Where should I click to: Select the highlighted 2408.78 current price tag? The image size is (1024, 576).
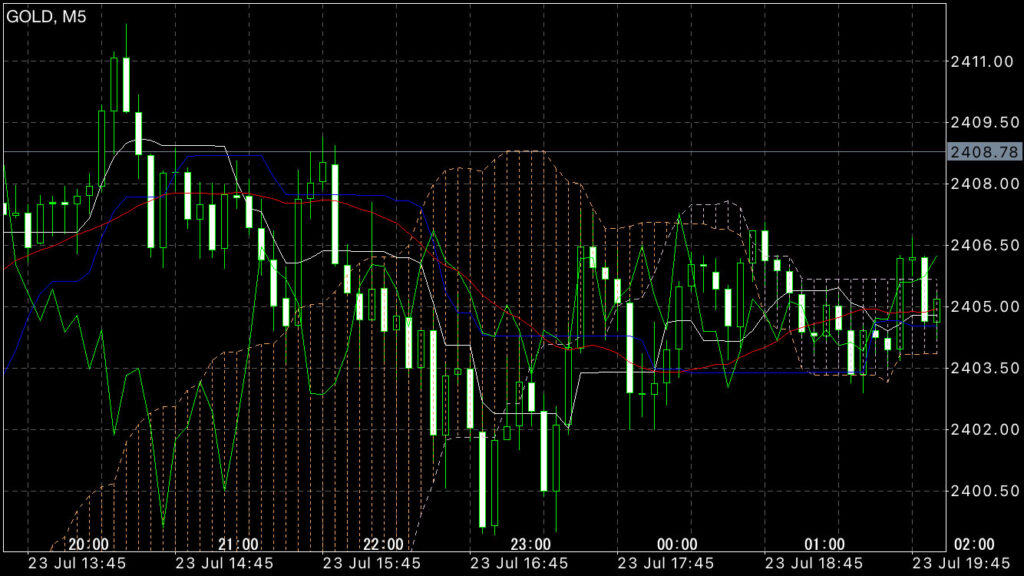pos(984,152)
